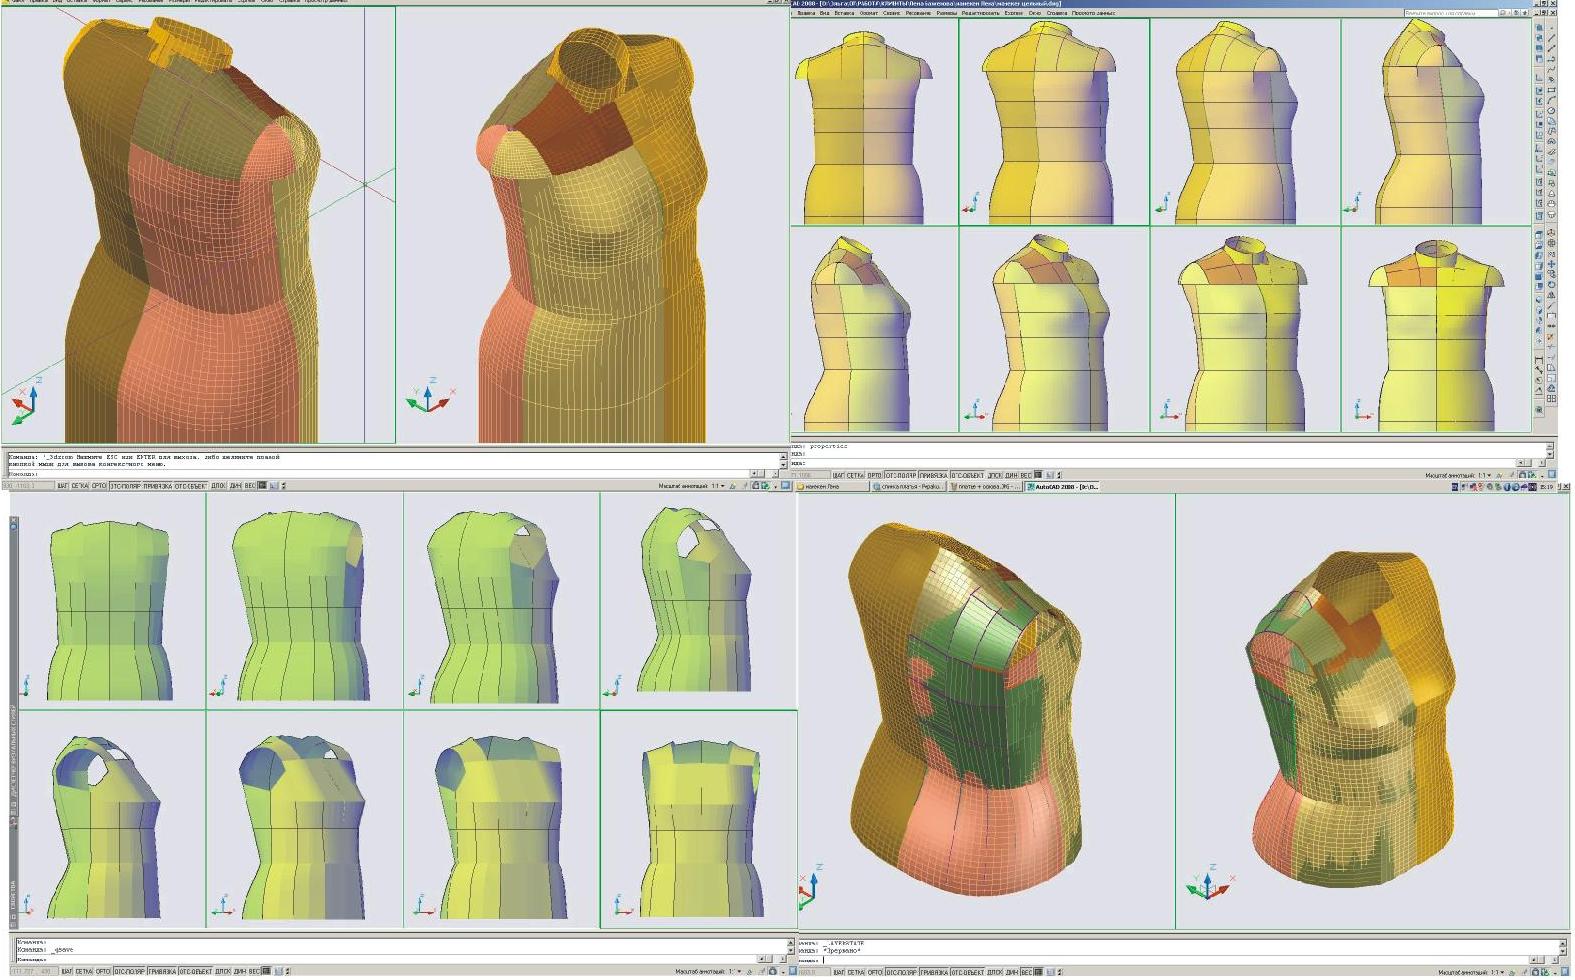Click the InfoCenter search icon in top-right window

pos(1504,13)
